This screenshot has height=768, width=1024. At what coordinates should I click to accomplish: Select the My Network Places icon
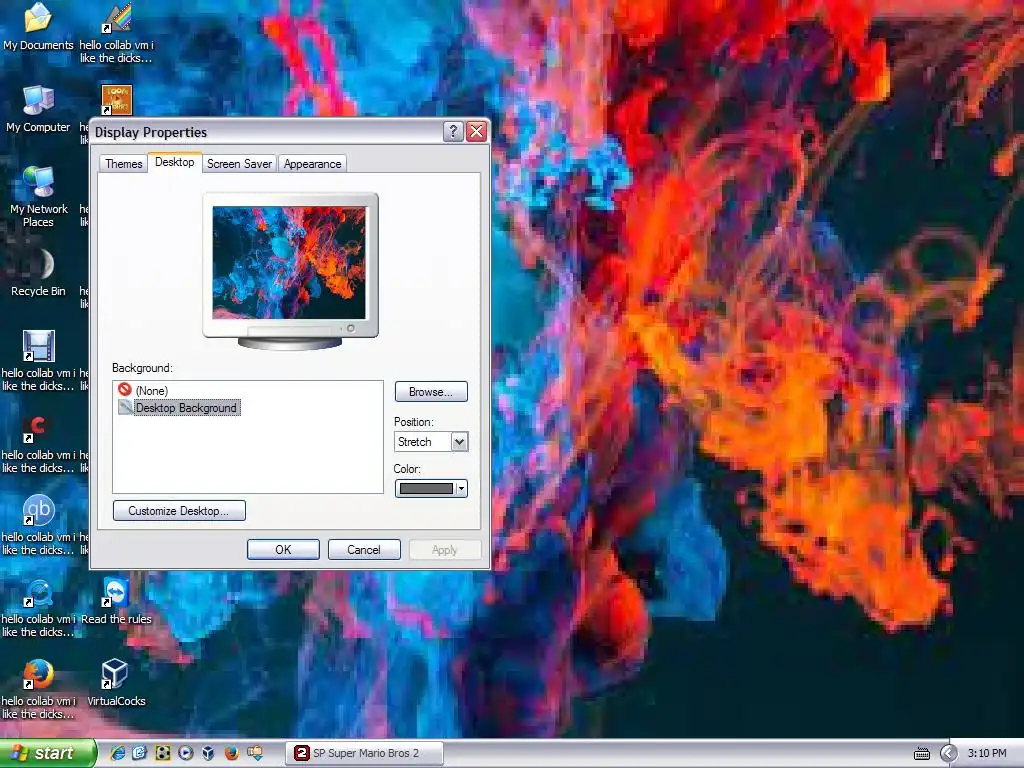tap(38, 182)
